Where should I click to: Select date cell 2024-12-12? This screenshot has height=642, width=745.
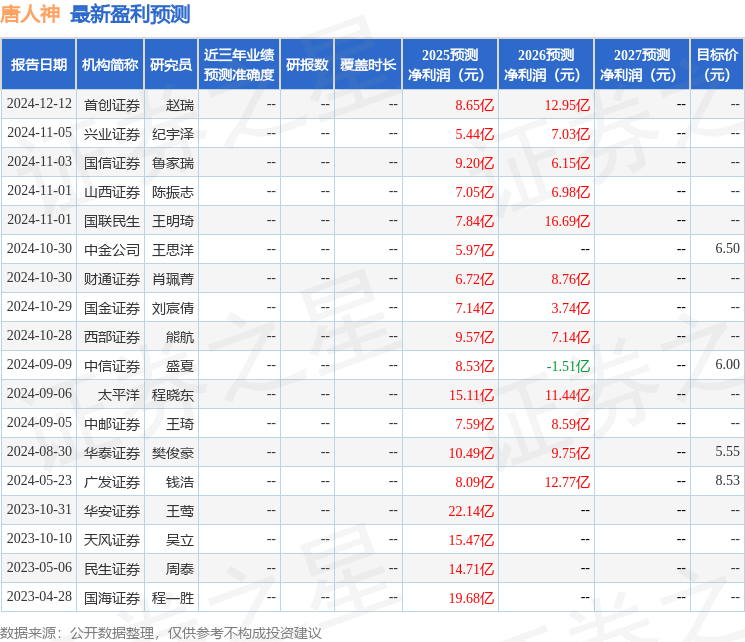coord(39,104)
